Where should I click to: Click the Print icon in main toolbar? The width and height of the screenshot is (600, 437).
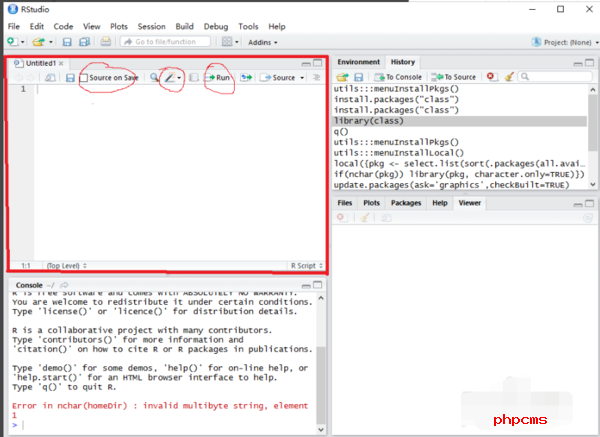point(106,41)
